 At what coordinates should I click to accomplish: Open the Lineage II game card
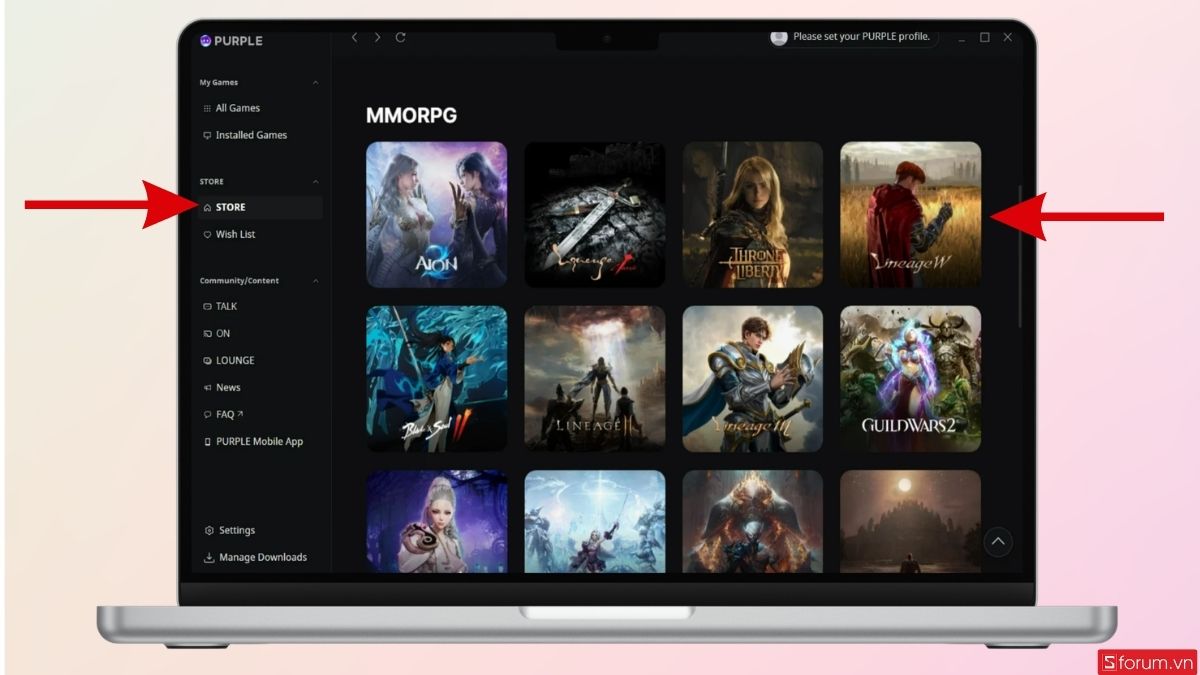click(x=595, y=379)
